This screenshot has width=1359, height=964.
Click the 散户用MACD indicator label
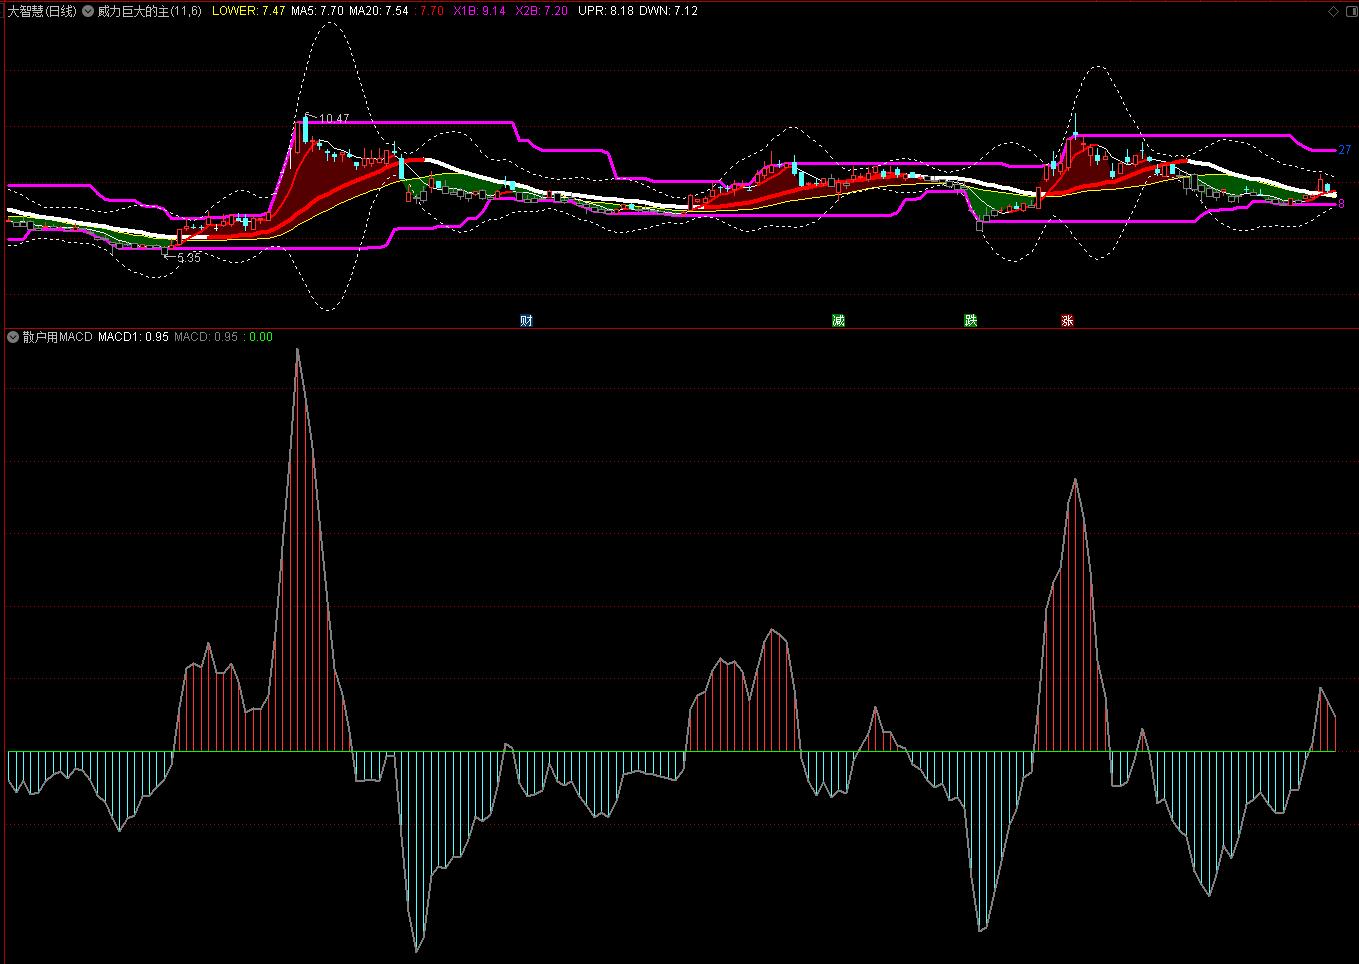tap(57, 337)
